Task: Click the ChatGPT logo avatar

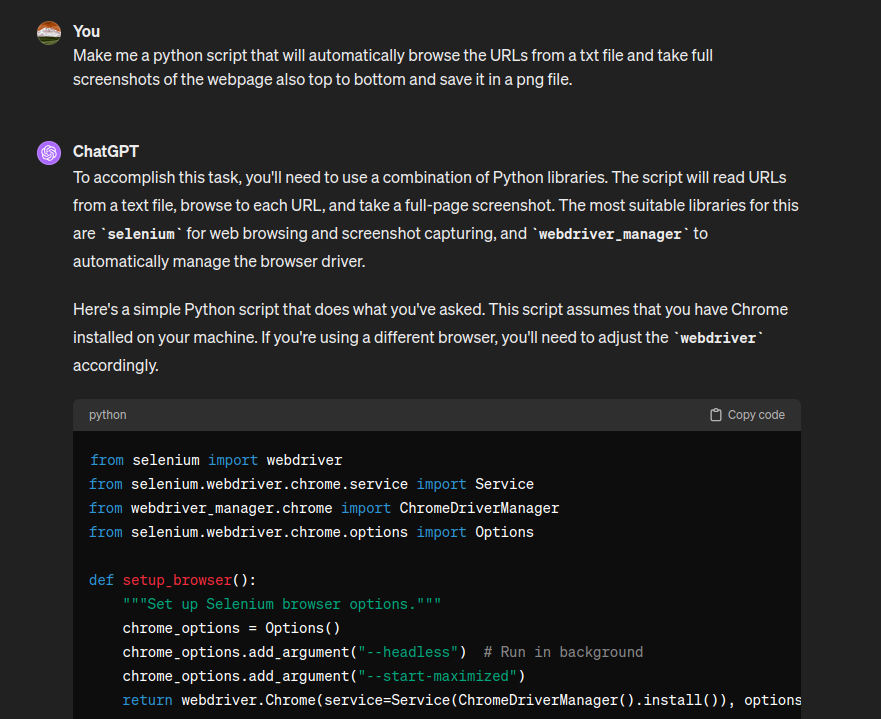Action: 49,153
